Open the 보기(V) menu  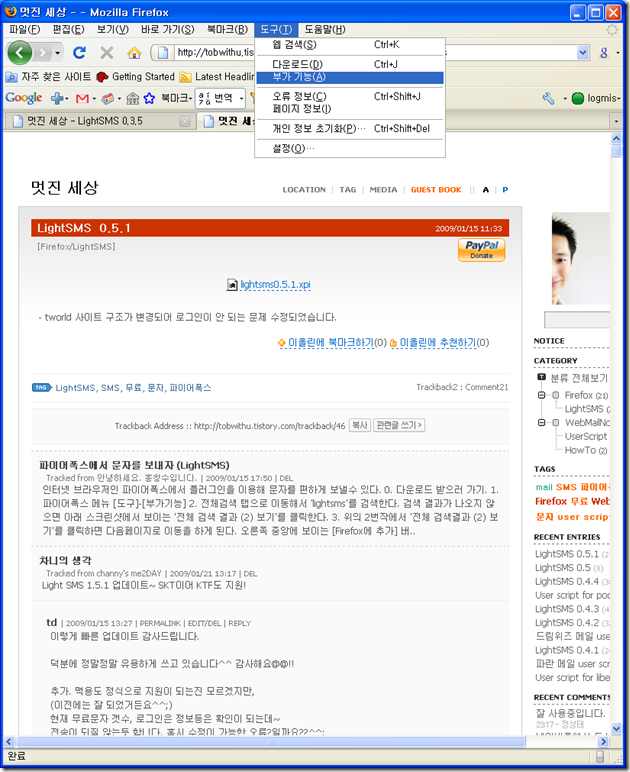tap(113, 30)
